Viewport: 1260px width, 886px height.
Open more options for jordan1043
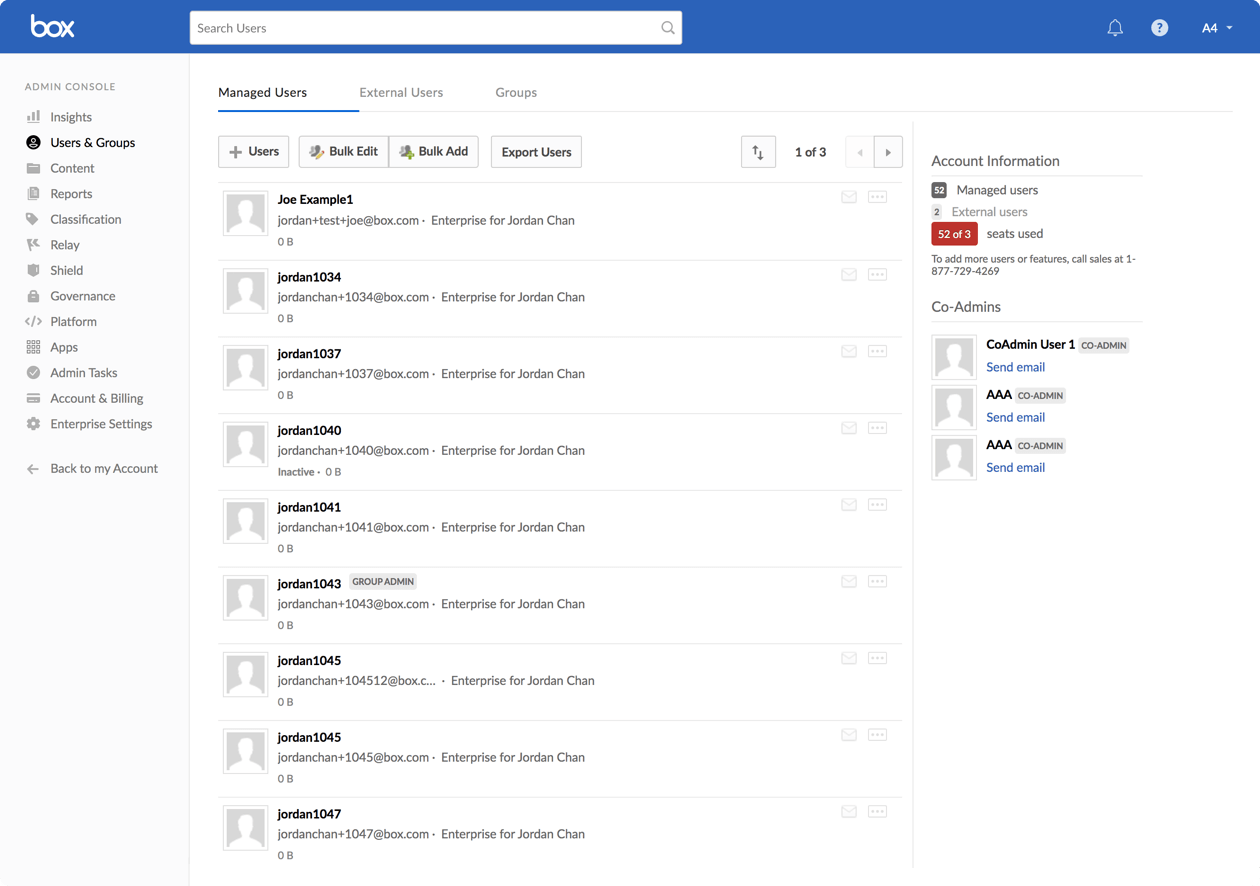(877, 581)
